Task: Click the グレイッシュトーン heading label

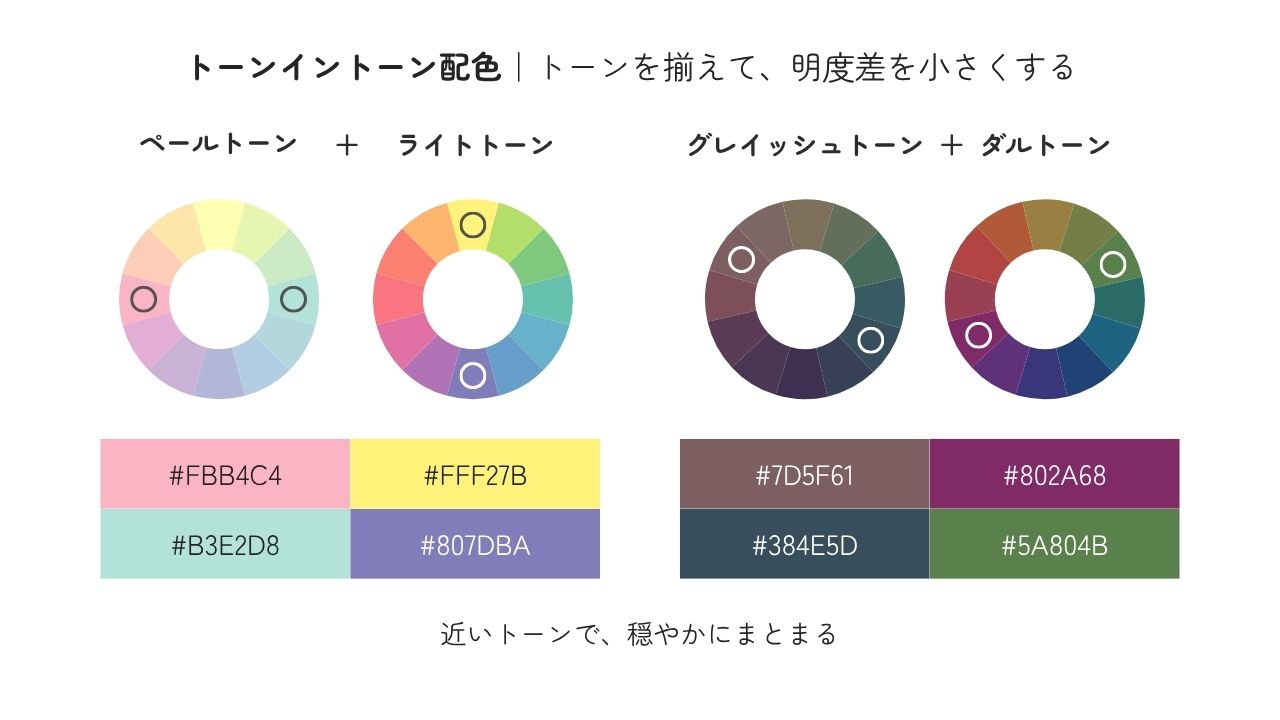Action: click(x=804, y=145)
